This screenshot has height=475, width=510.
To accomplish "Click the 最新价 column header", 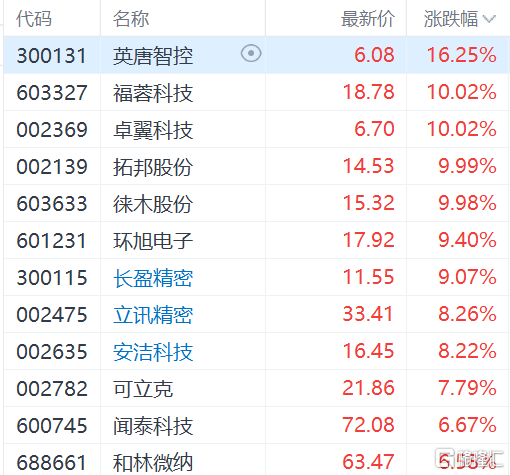I will 368,19.
